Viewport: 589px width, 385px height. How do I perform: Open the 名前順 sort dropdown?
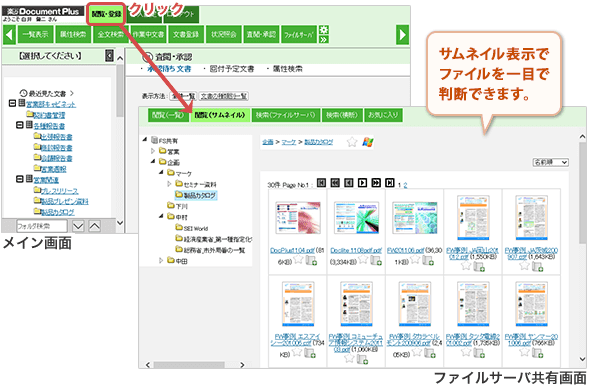[551, 162]
